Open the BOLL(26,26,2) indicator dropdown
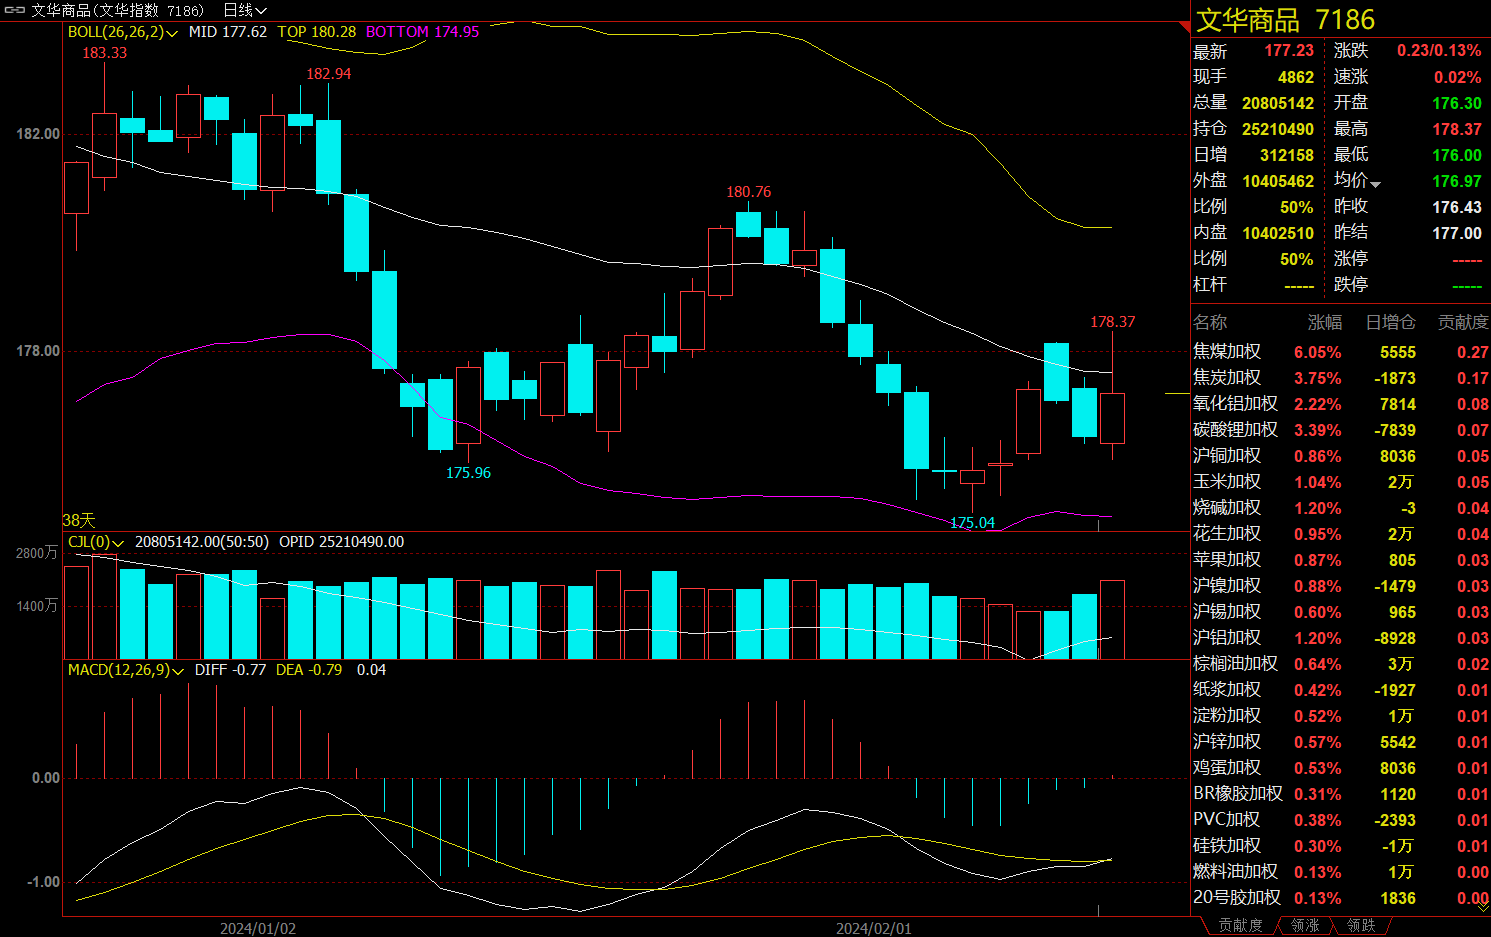This screenshot has height=937, width=1491. 123,32
